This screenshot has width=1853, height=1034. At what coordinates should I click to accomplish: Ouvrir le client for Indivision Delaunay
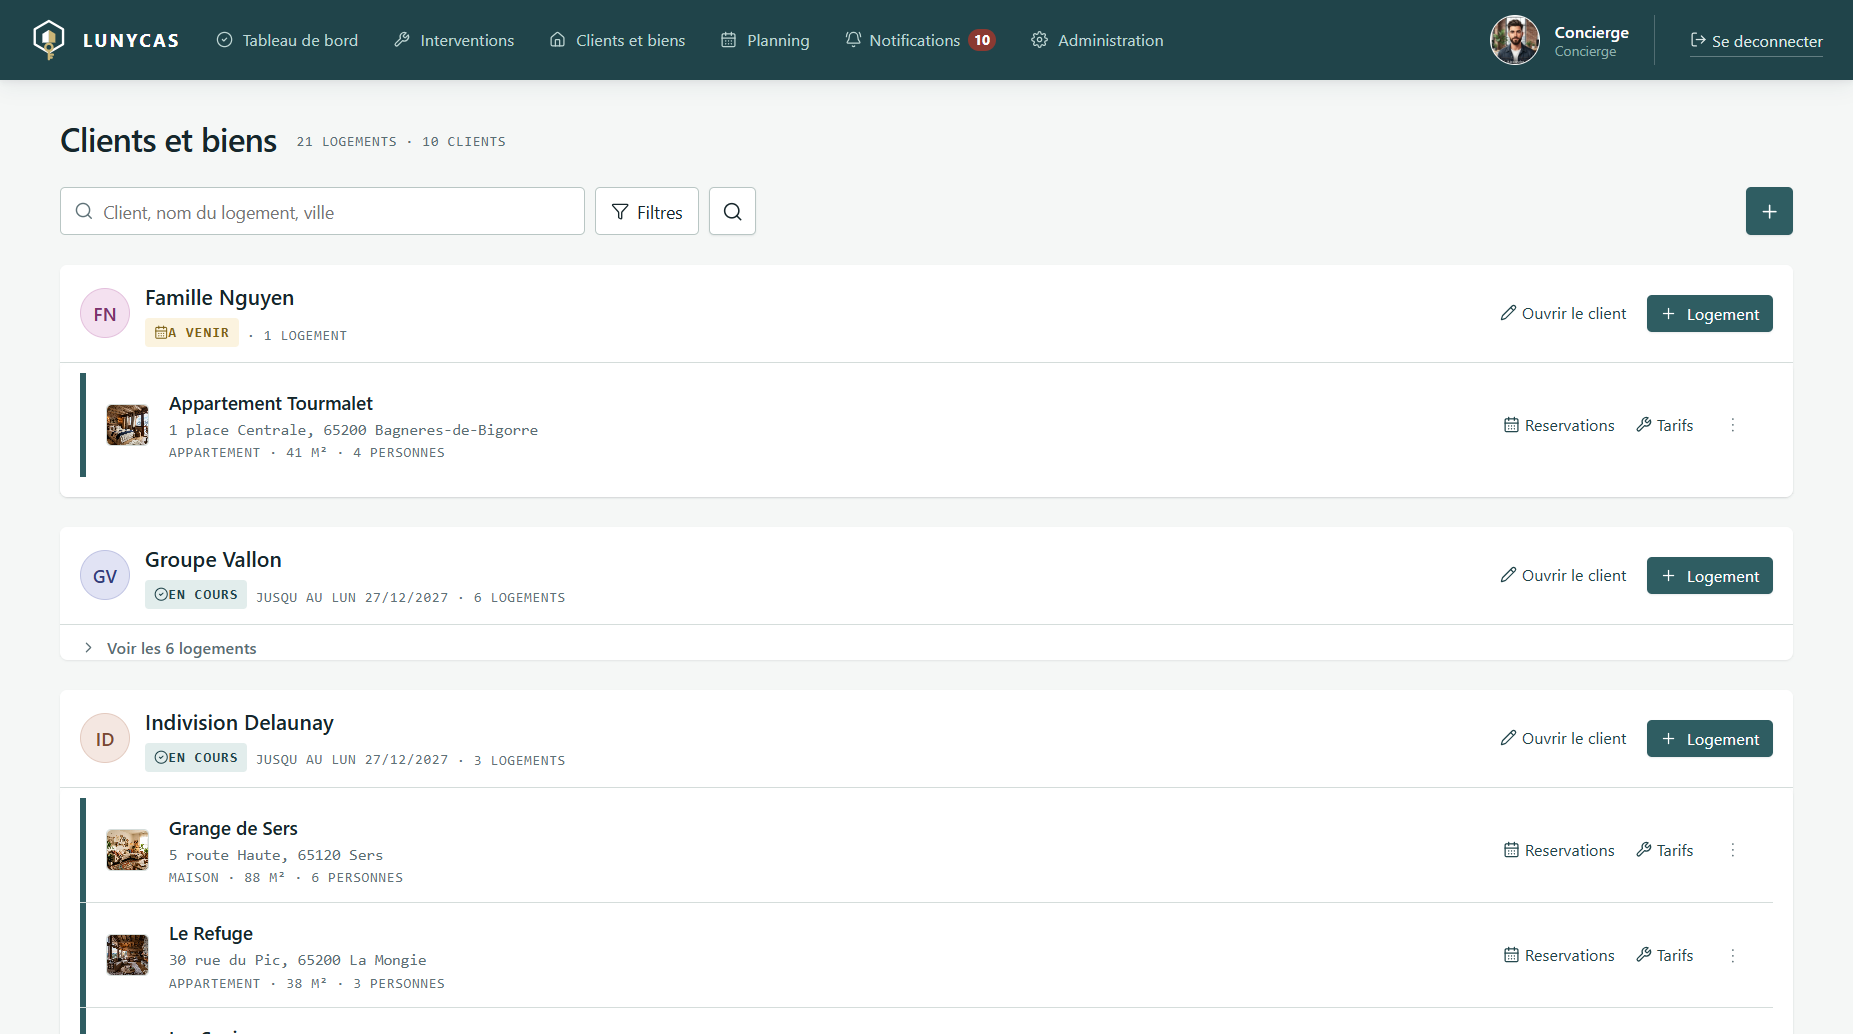(1563, 738)
